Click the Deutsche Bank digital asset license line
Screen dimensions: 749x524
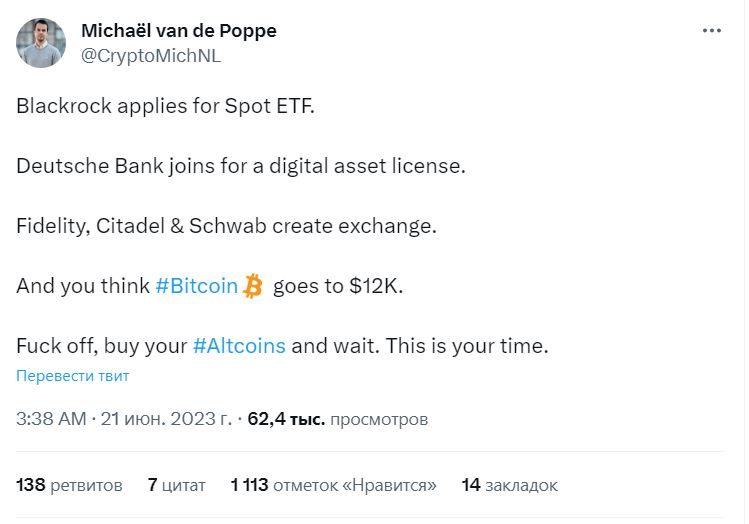point(241,166)
